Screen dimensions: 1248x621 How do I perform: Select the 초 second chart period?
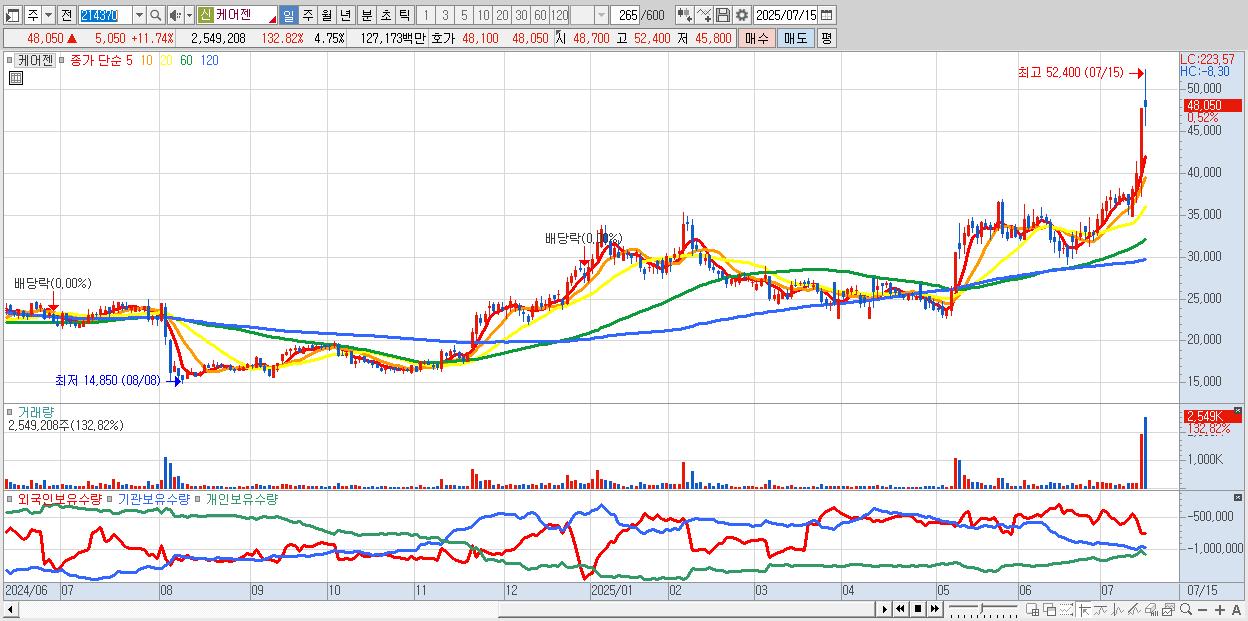coord(385,15)
